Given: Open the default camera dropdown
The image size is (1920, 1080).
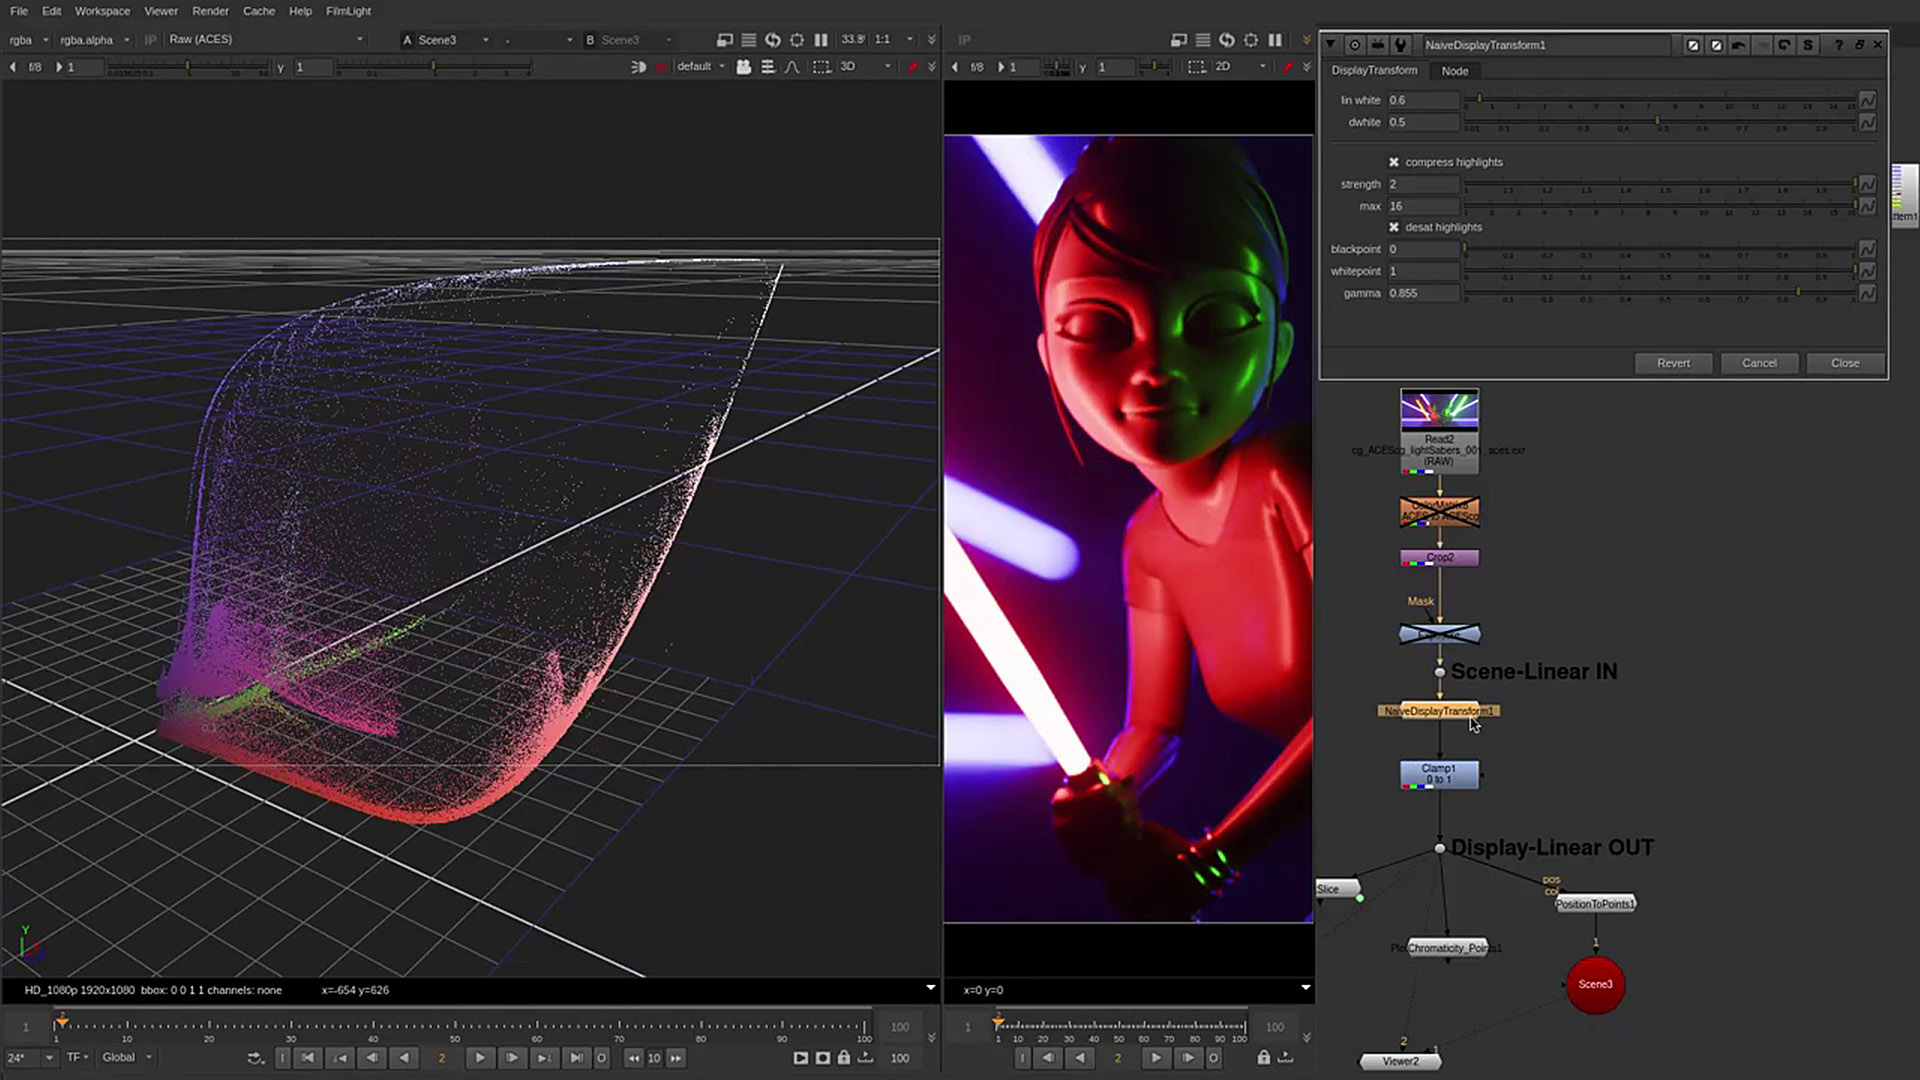Looking at the screenshot, I should pyautogui.click(x=701, y=67).
